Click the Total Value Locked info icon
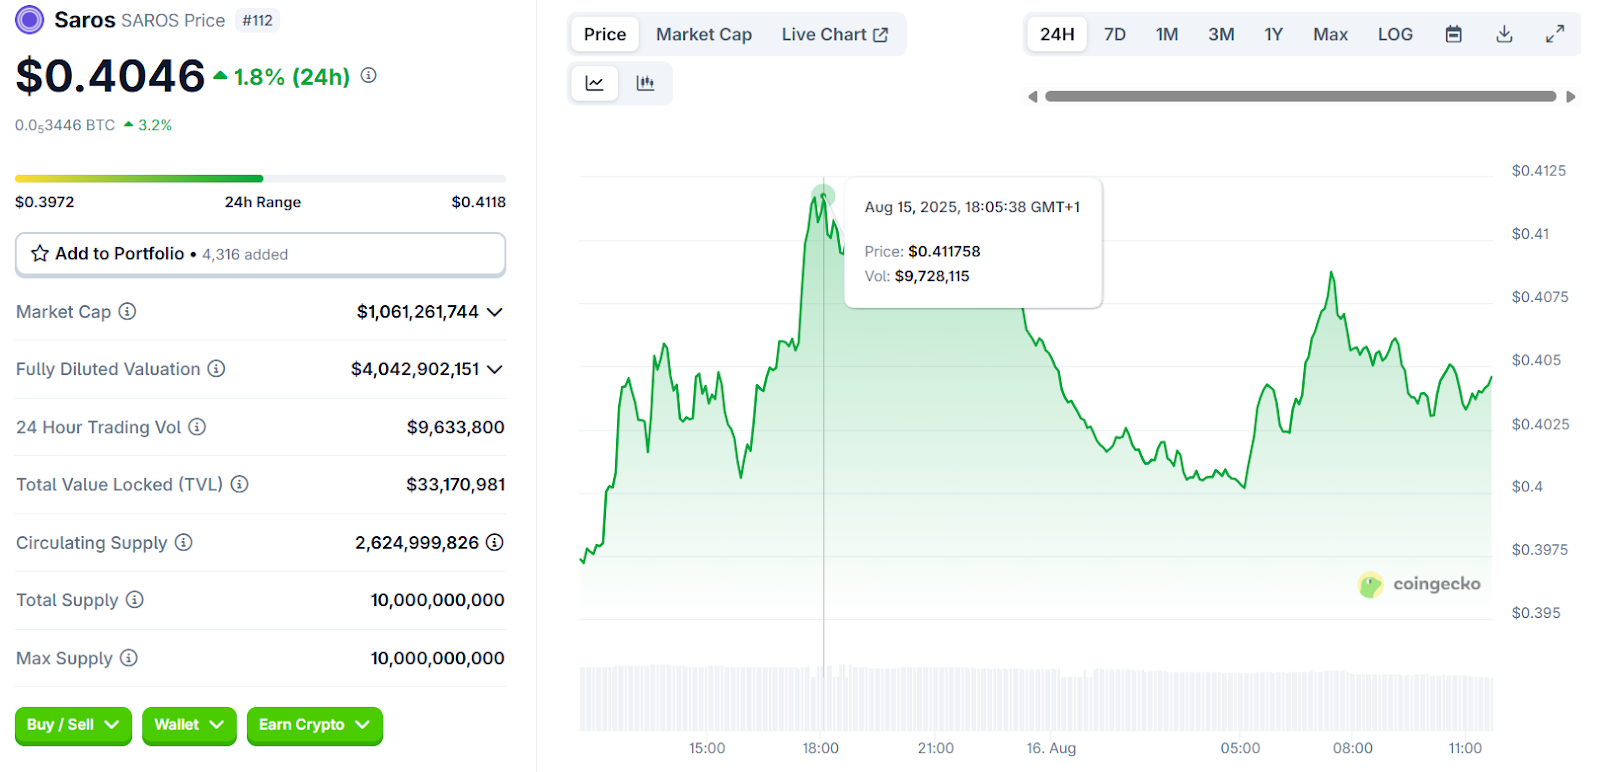 (240, 484)
